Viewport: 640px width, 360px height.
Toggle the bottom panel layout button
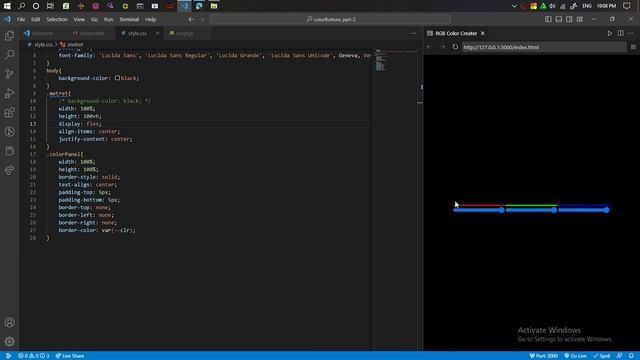[559, 19]
